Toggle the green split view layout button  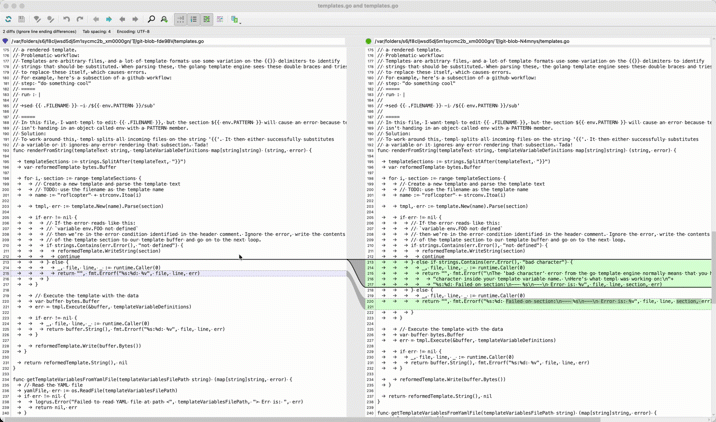coord(207,19)
